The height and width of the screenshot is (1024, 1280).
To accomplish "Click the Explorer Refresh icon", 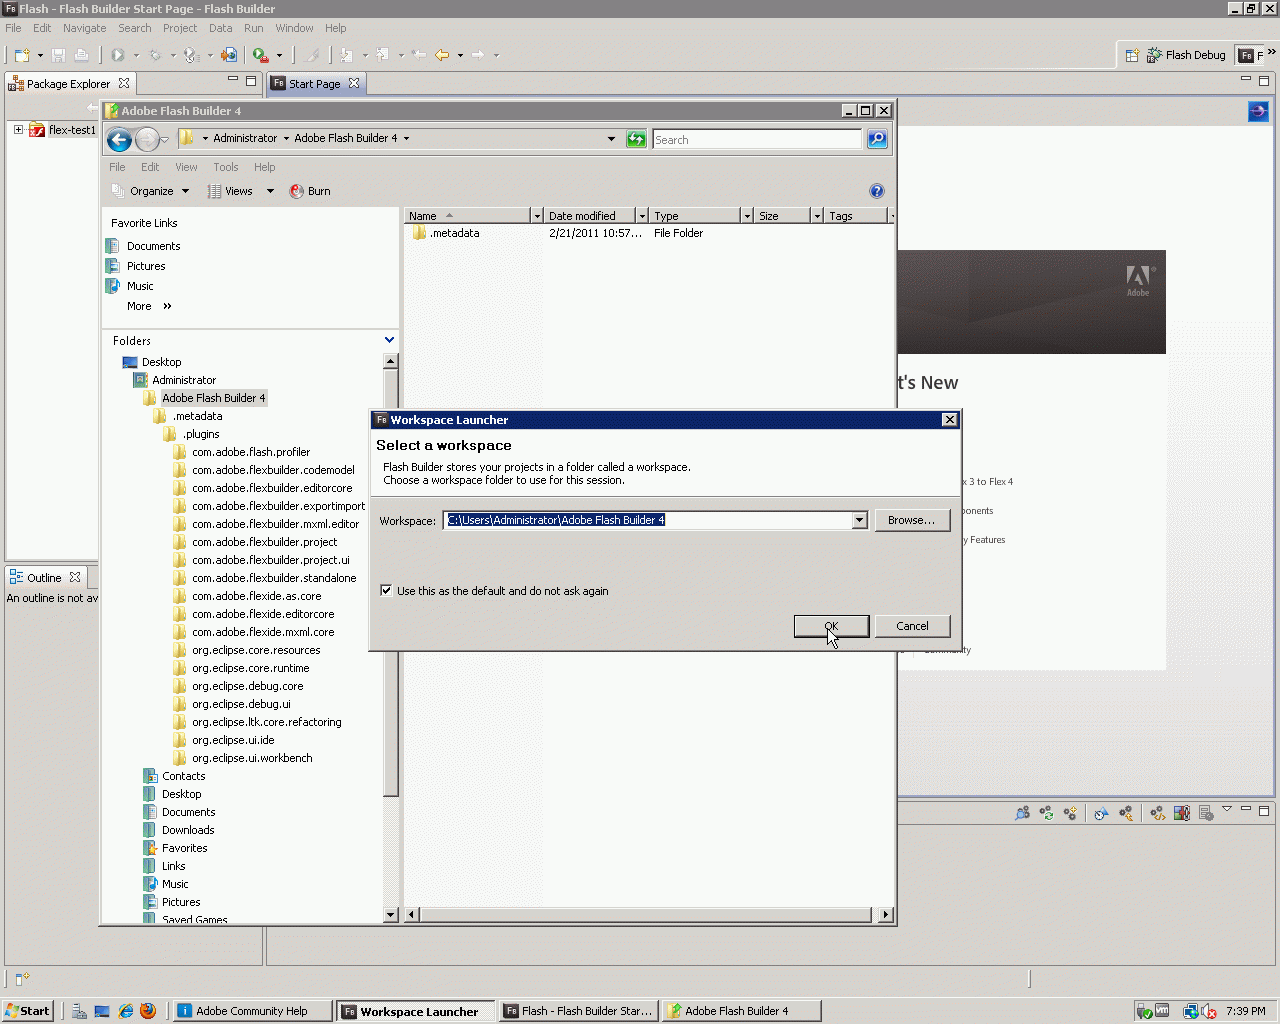I will (x=636, y=139).
